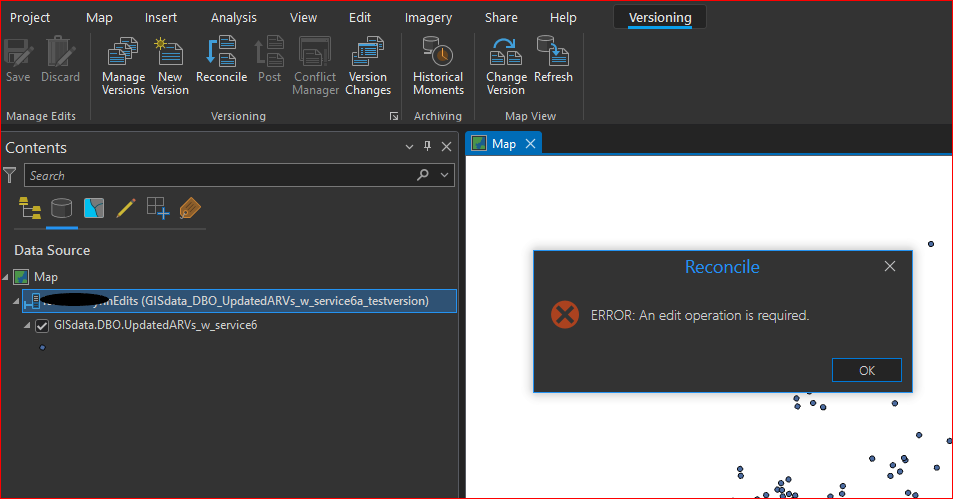
Task: Switch to List By Selection
Action: (94, 208)
